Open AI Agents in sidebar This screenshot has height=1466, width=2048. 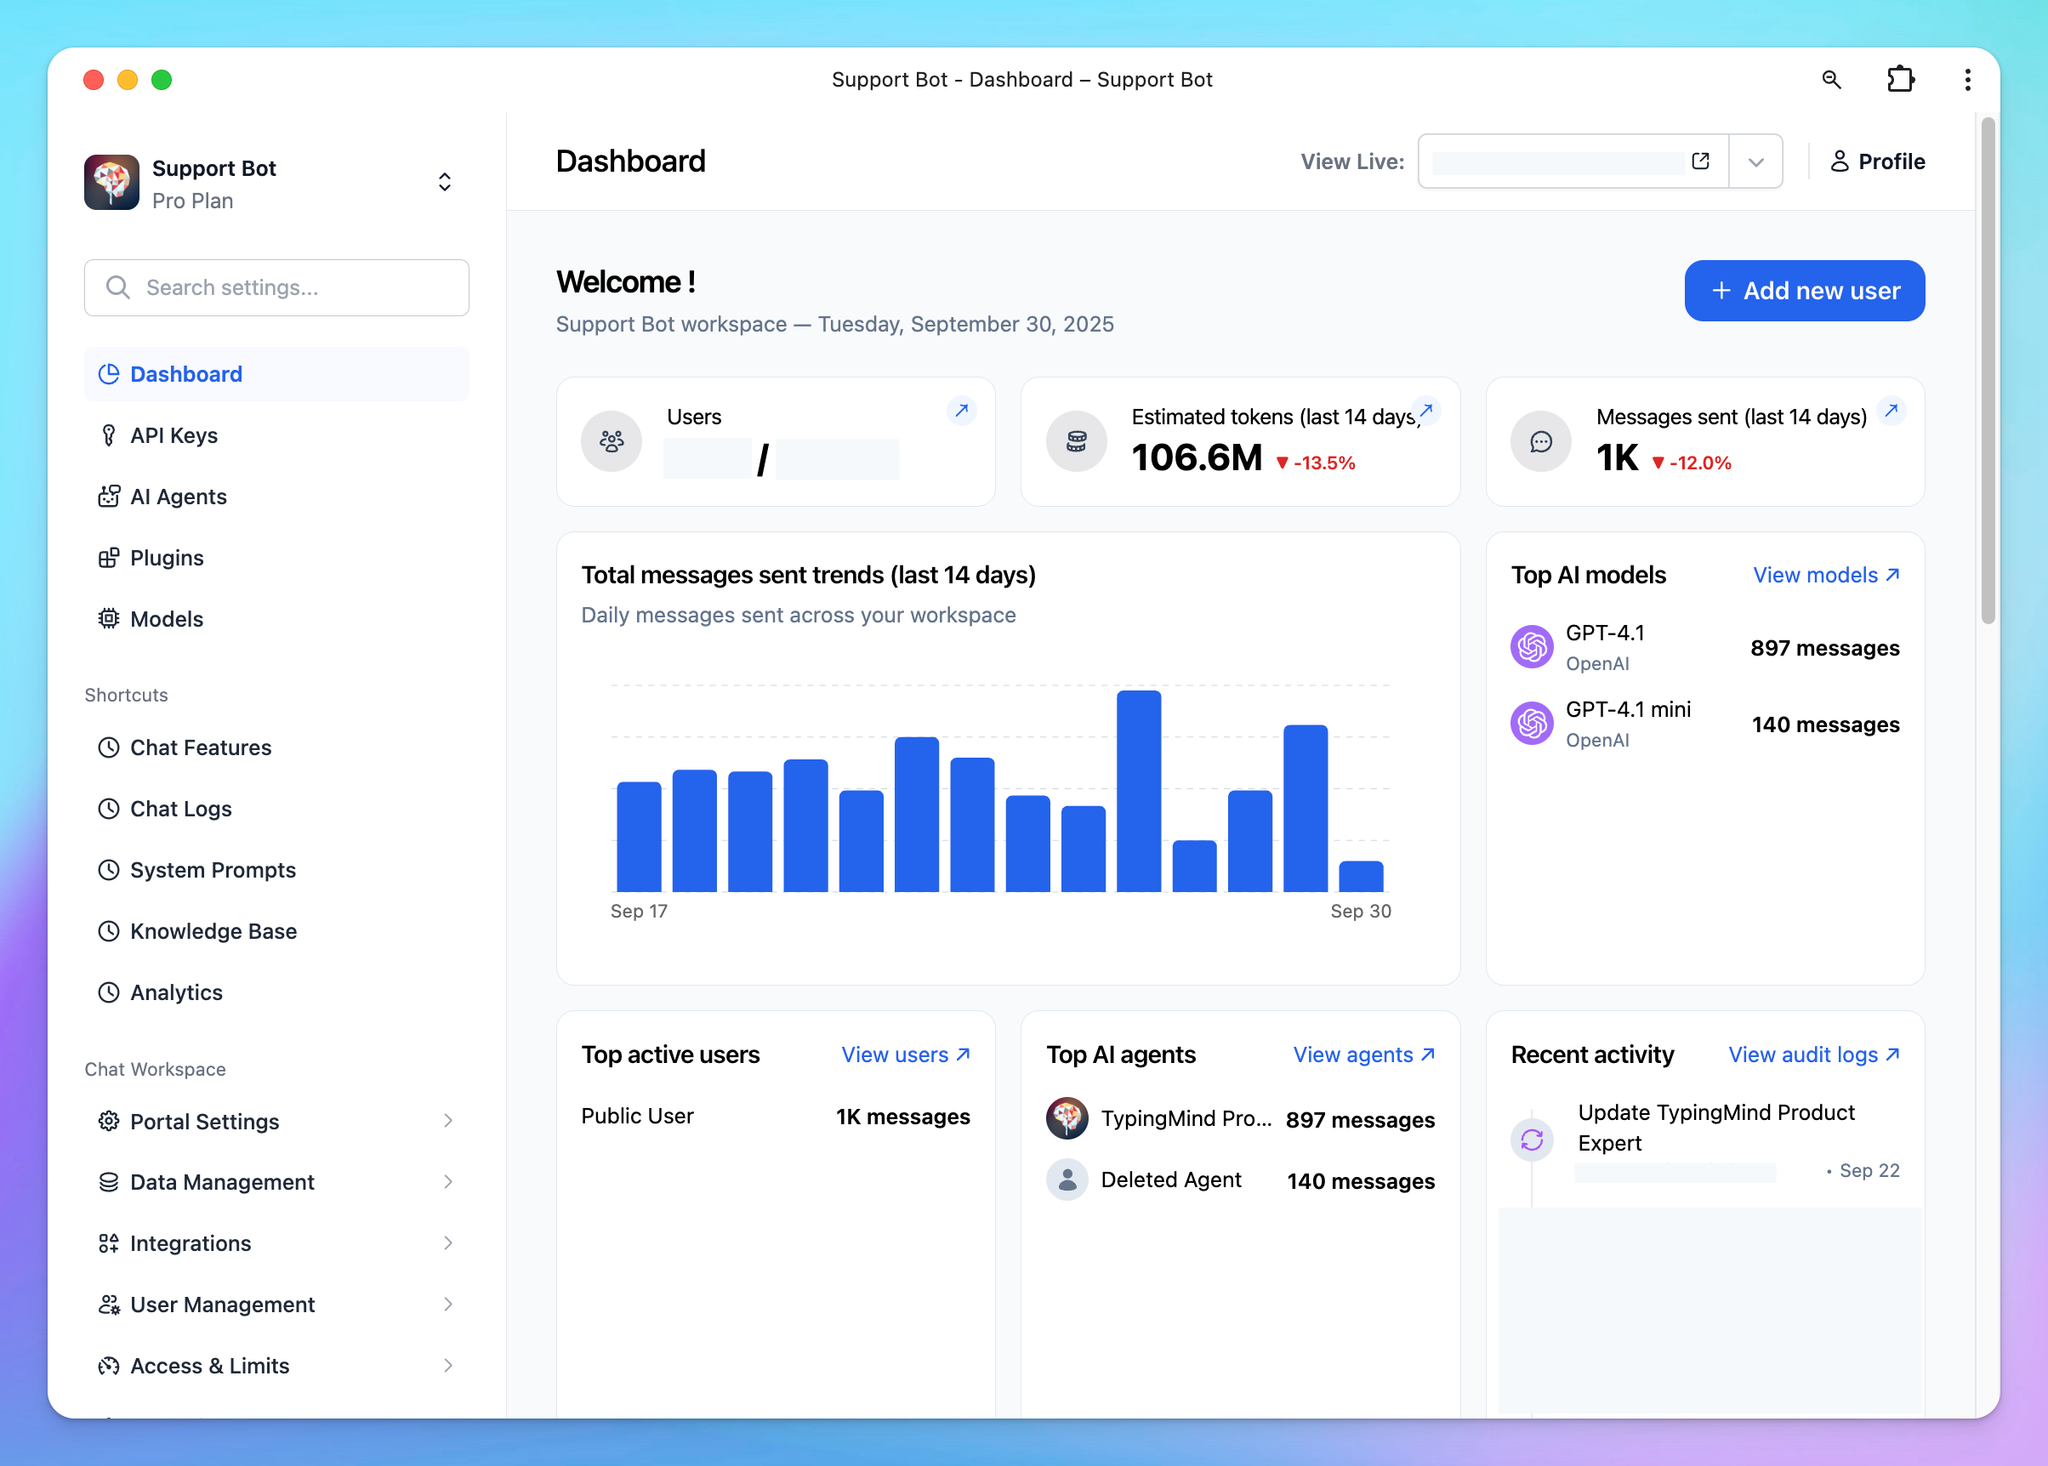(178, 497)
